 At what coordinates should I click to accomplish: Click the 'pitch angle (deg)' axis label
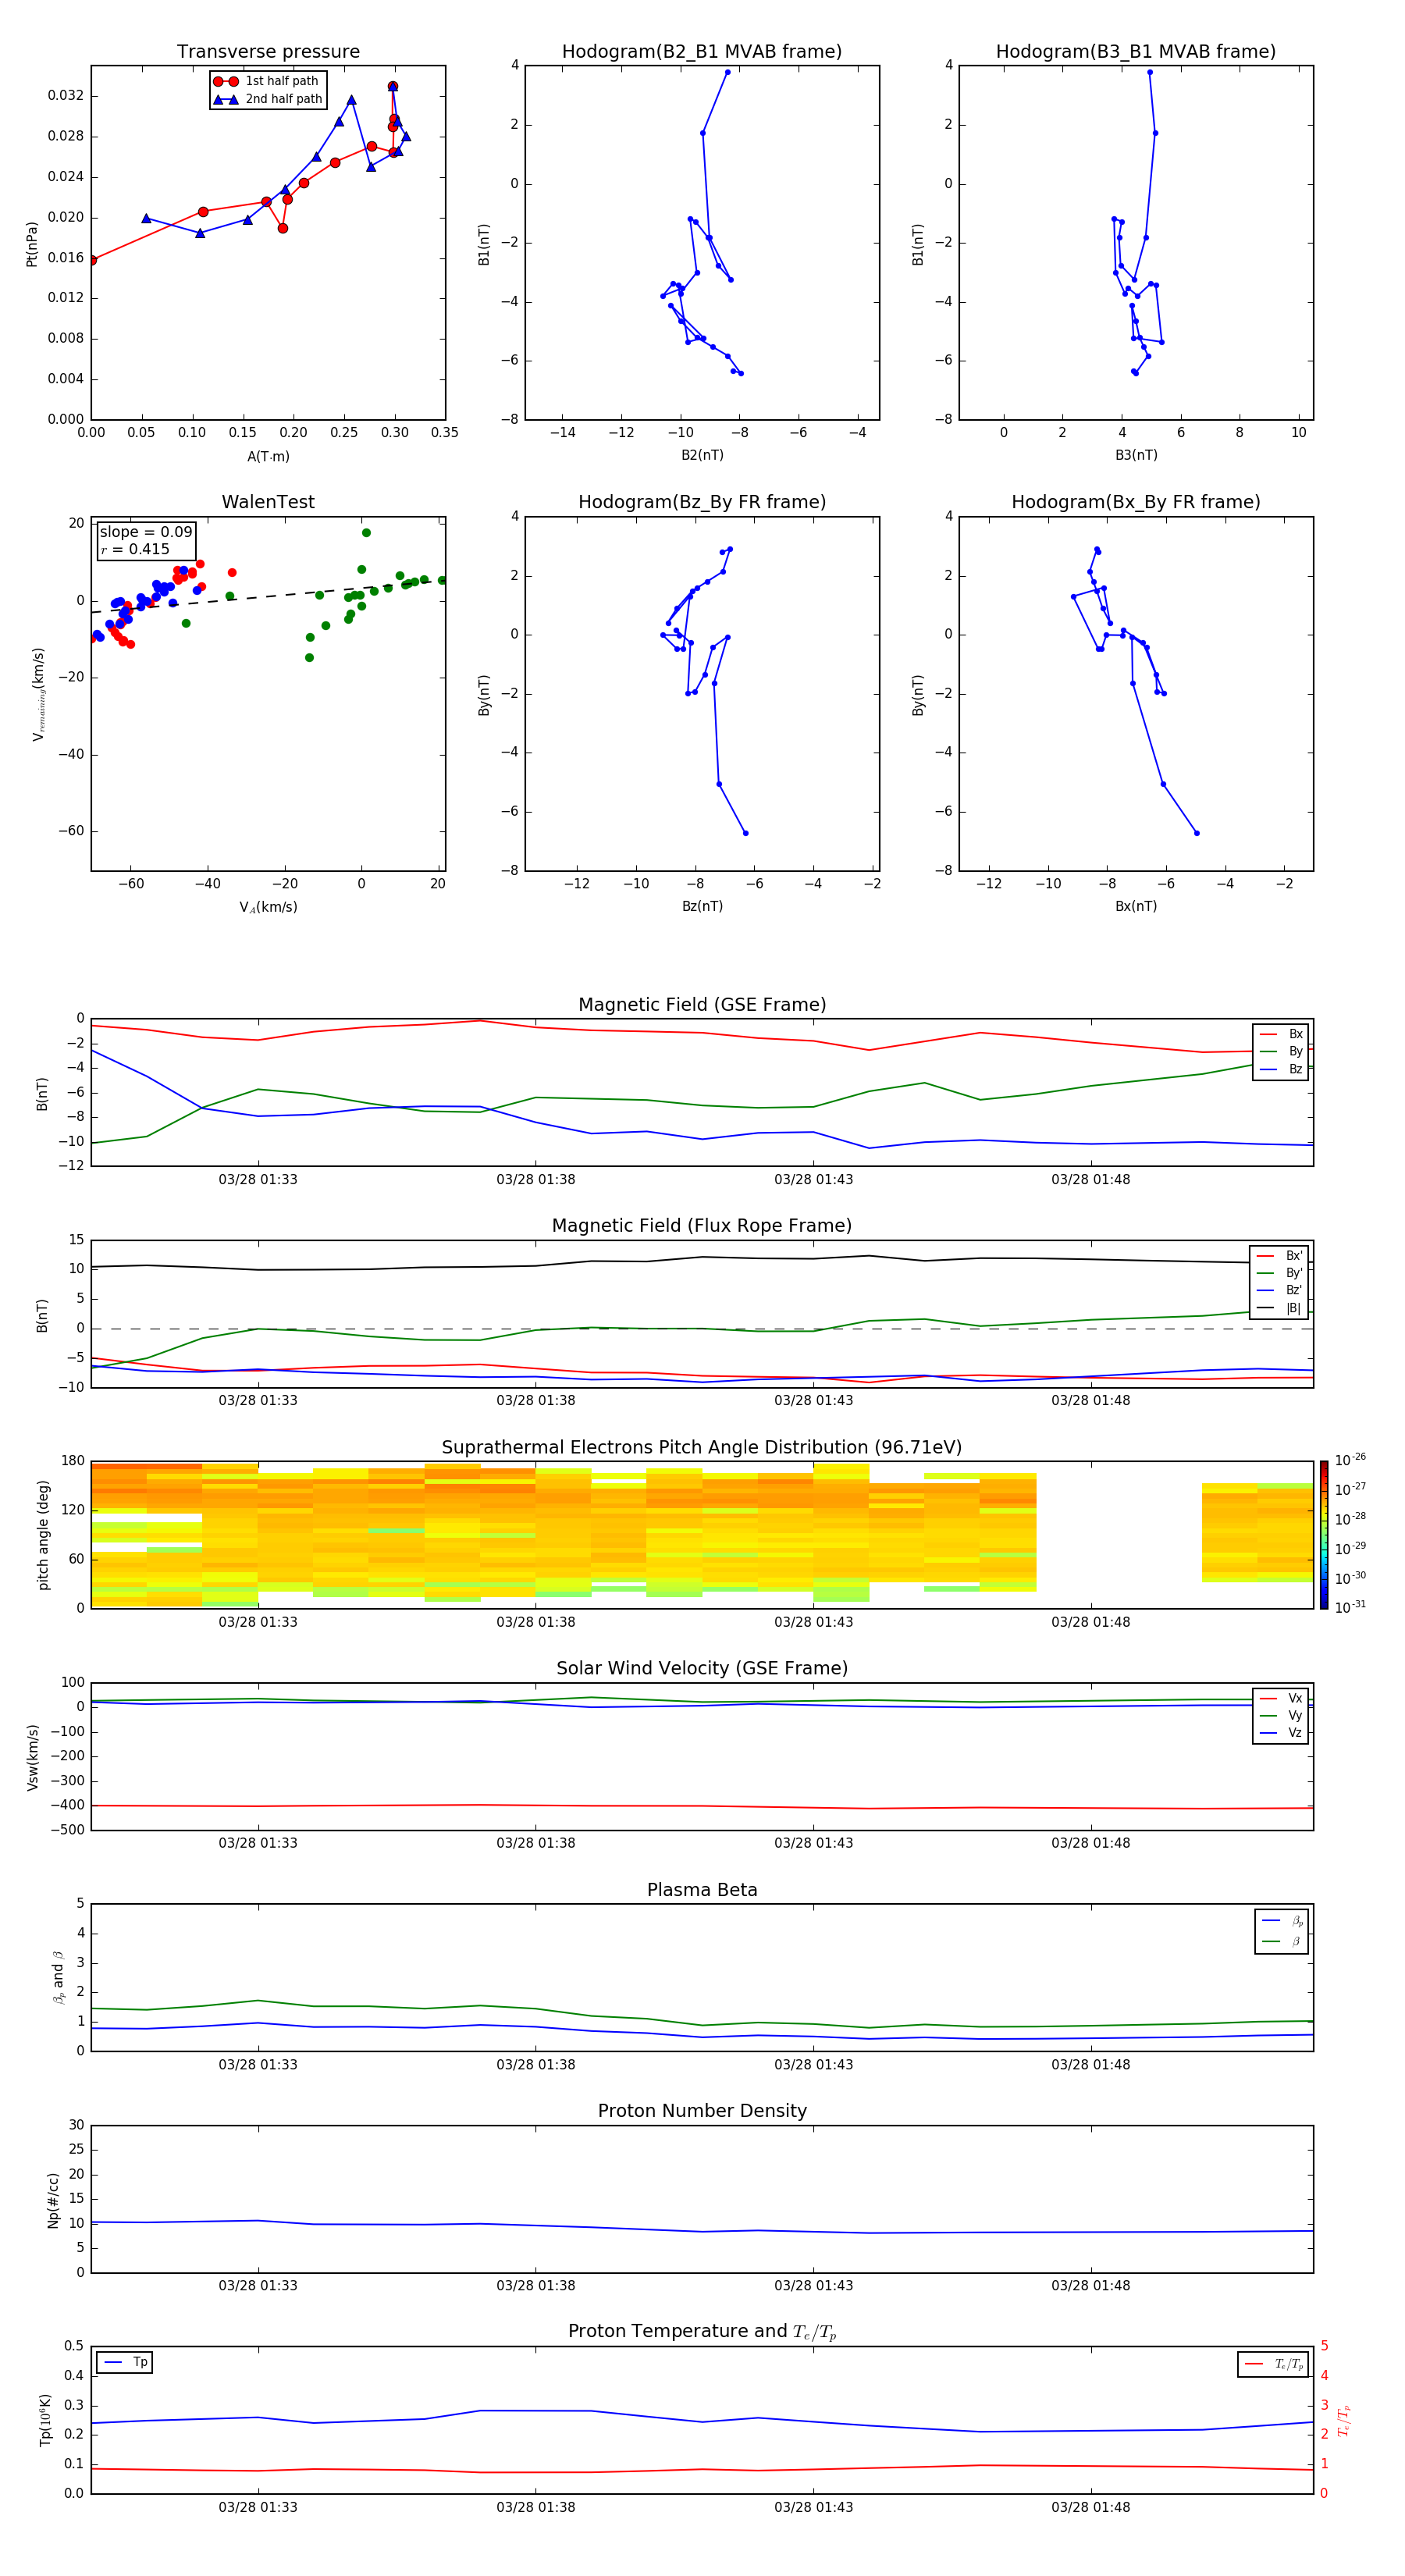pyautogui.click(x=43, y=1536)
